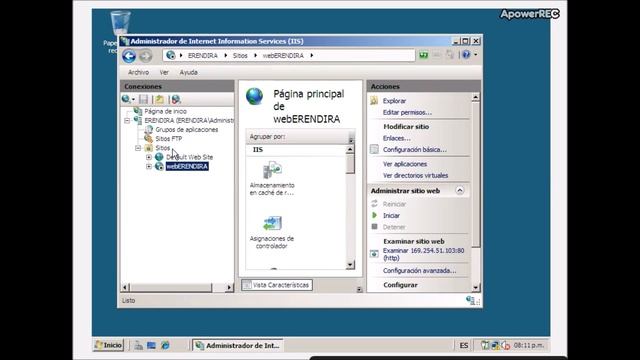Open Enlaces link
Viewport: 640px width, 360px height.
[397, 138]
